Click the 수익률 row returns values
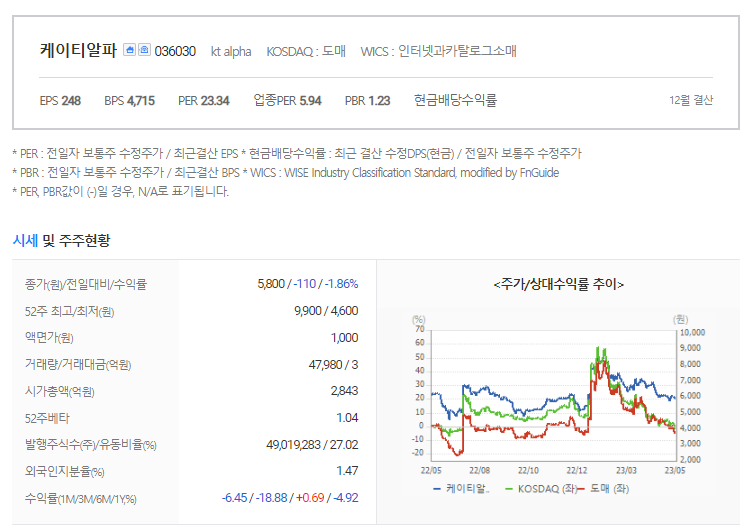The width and height of the screenshot is (749, 530). point(290,498)
